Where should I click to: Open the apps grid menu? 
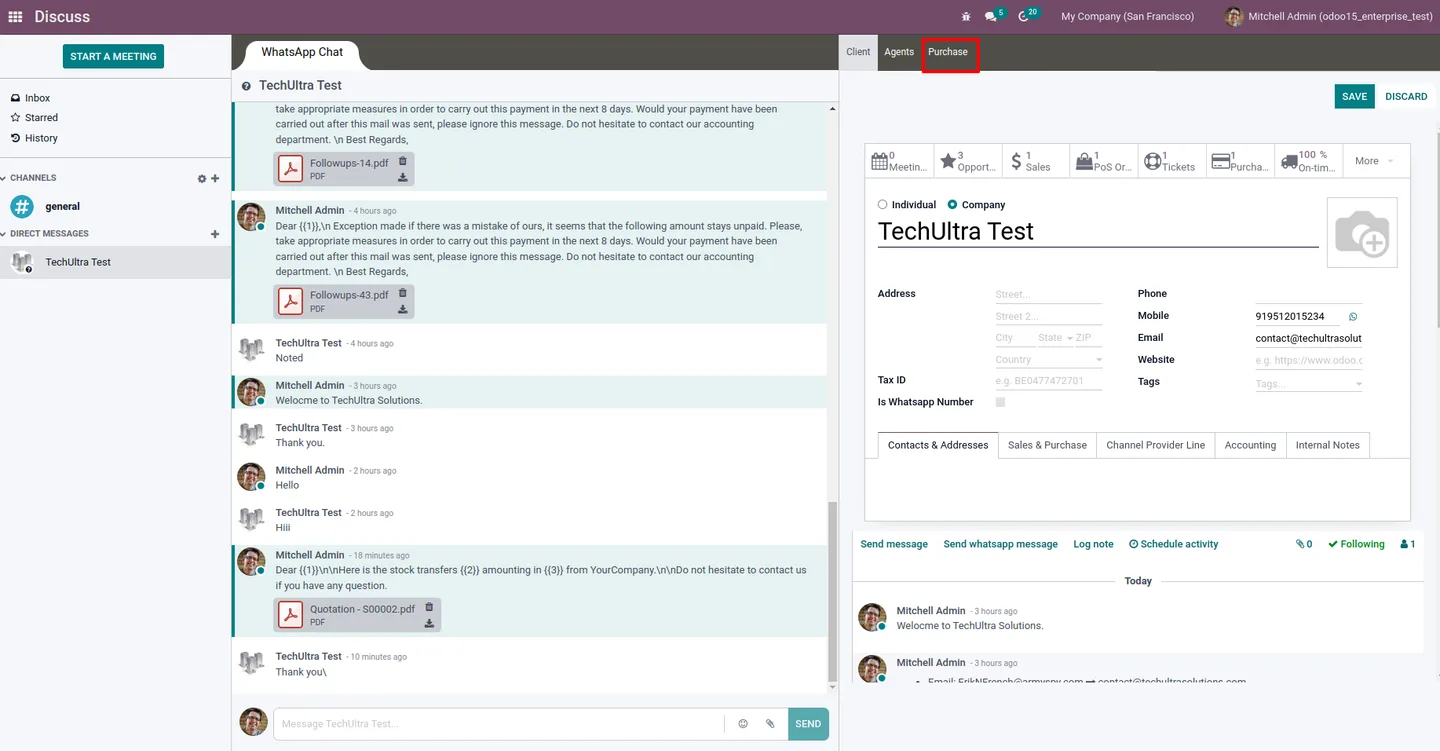[x=15, y=17]
